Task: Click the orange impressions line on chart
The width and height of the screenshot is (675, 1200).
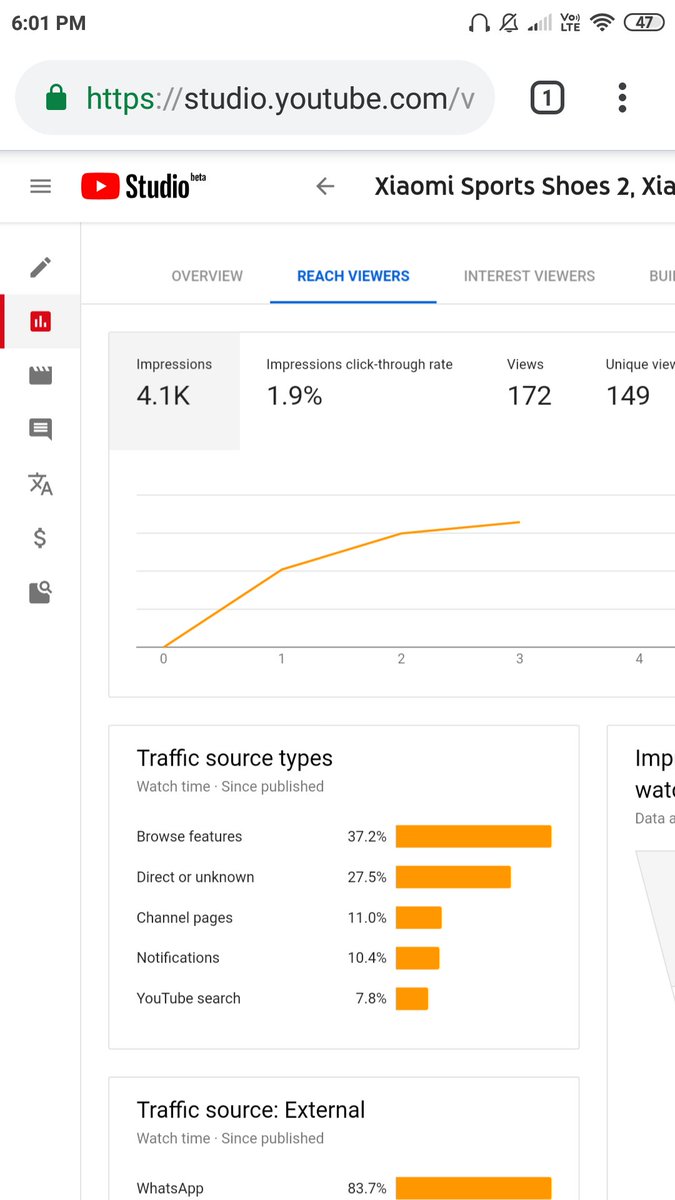Action: [x=341, y=583]
